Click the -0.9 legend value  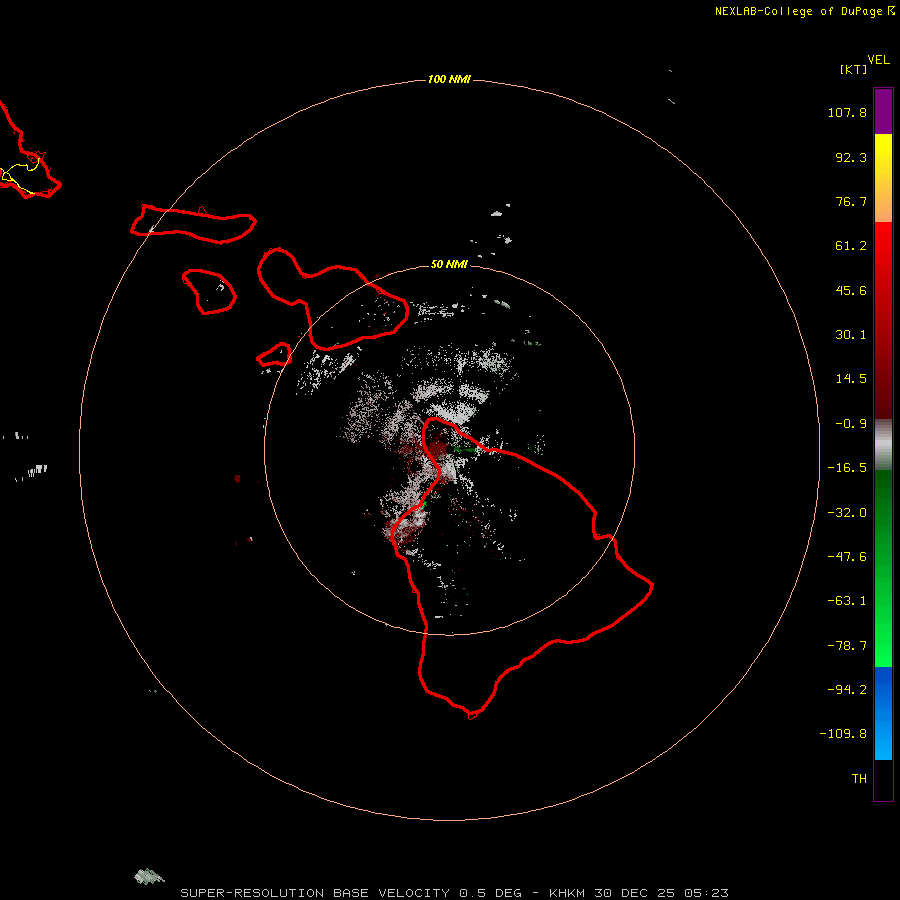pos(851,424)
